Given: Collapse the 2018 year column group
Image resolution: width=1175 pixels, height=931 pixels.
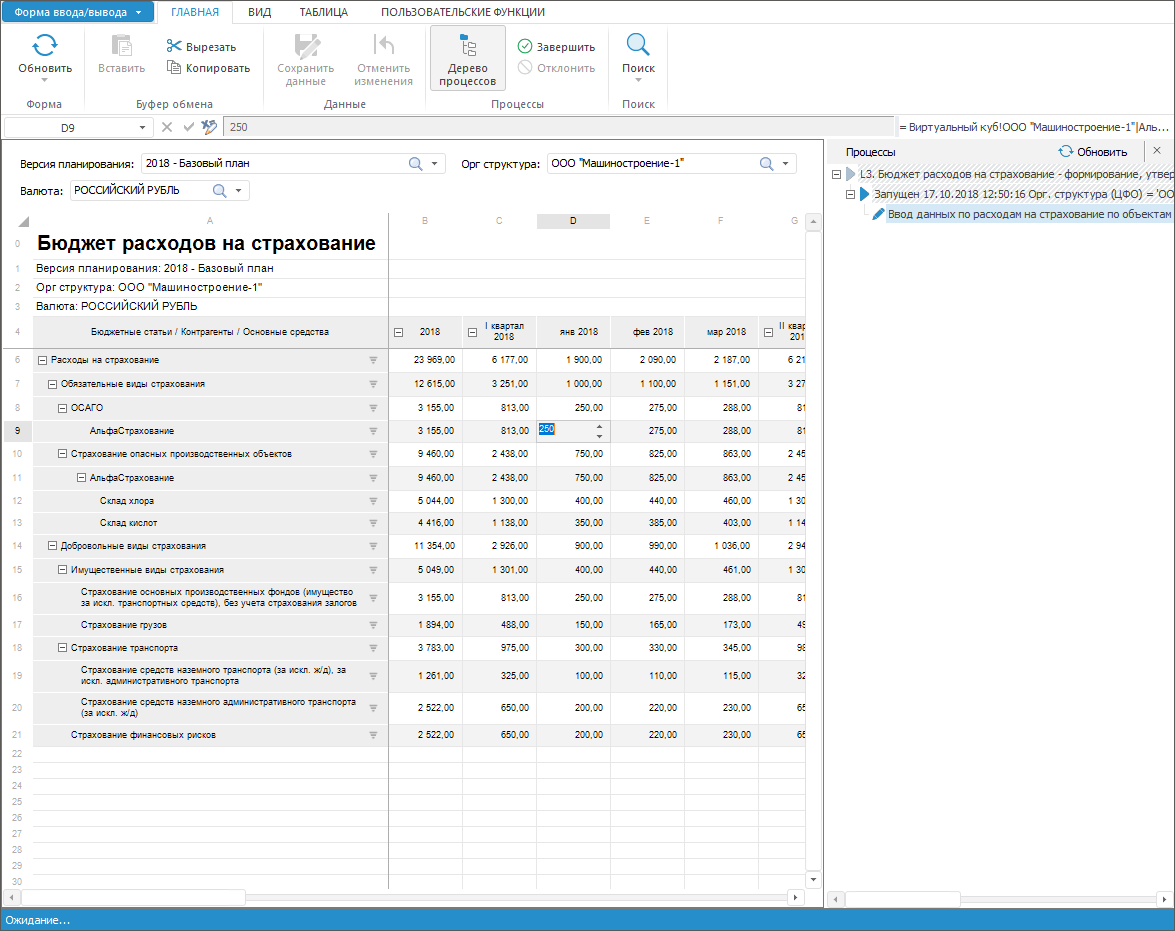Looking at the screenshot, I should (x=399, y=332).
